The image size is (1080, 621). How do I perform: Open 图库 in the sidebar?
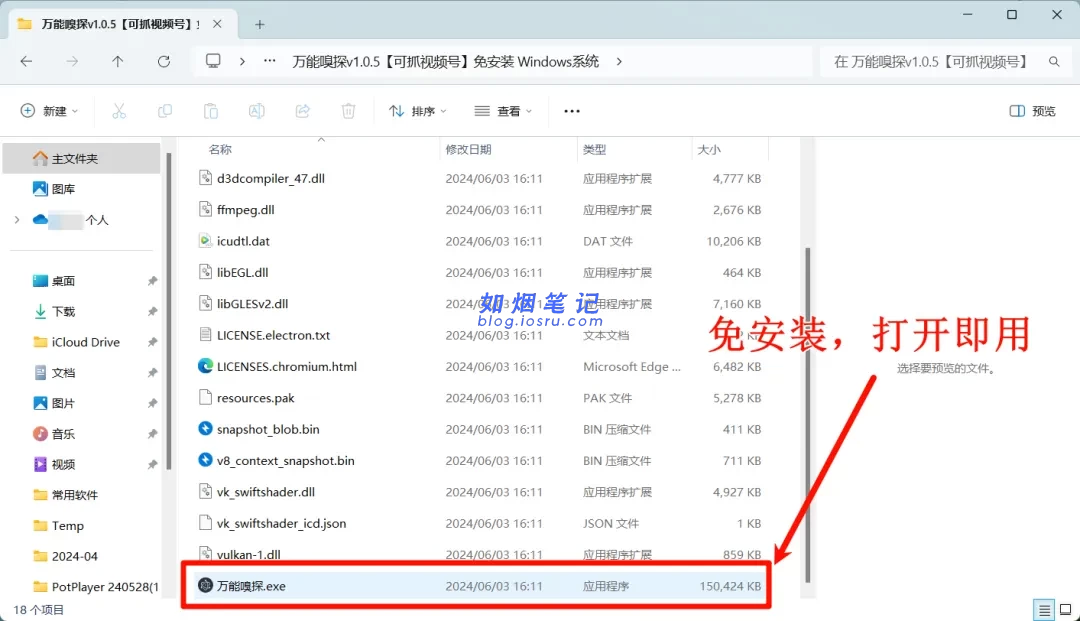point(54,189)
